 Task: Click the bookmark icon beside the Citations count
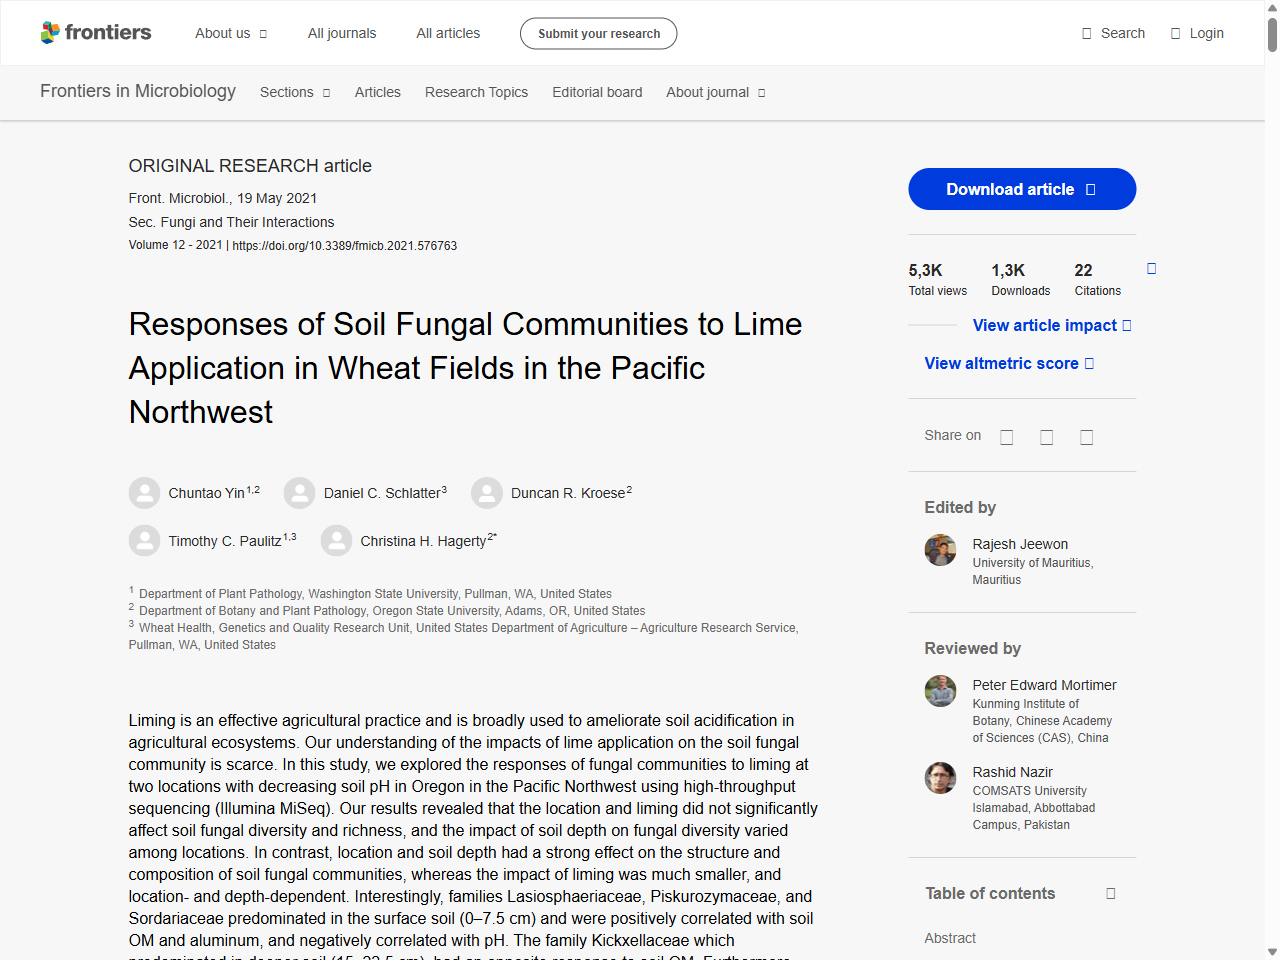tap(1151, 268)
